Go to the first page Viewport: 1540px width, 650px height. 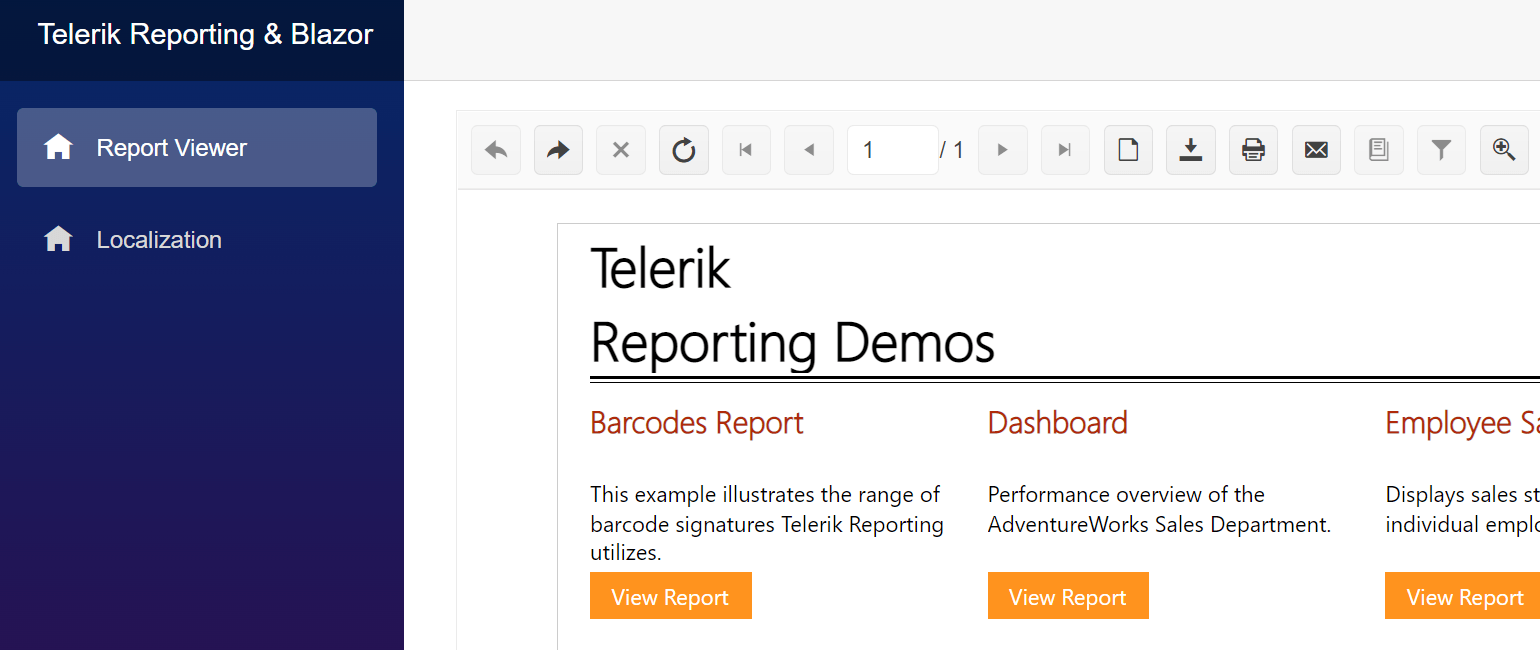pyautogui.click(x=746, y=150)
